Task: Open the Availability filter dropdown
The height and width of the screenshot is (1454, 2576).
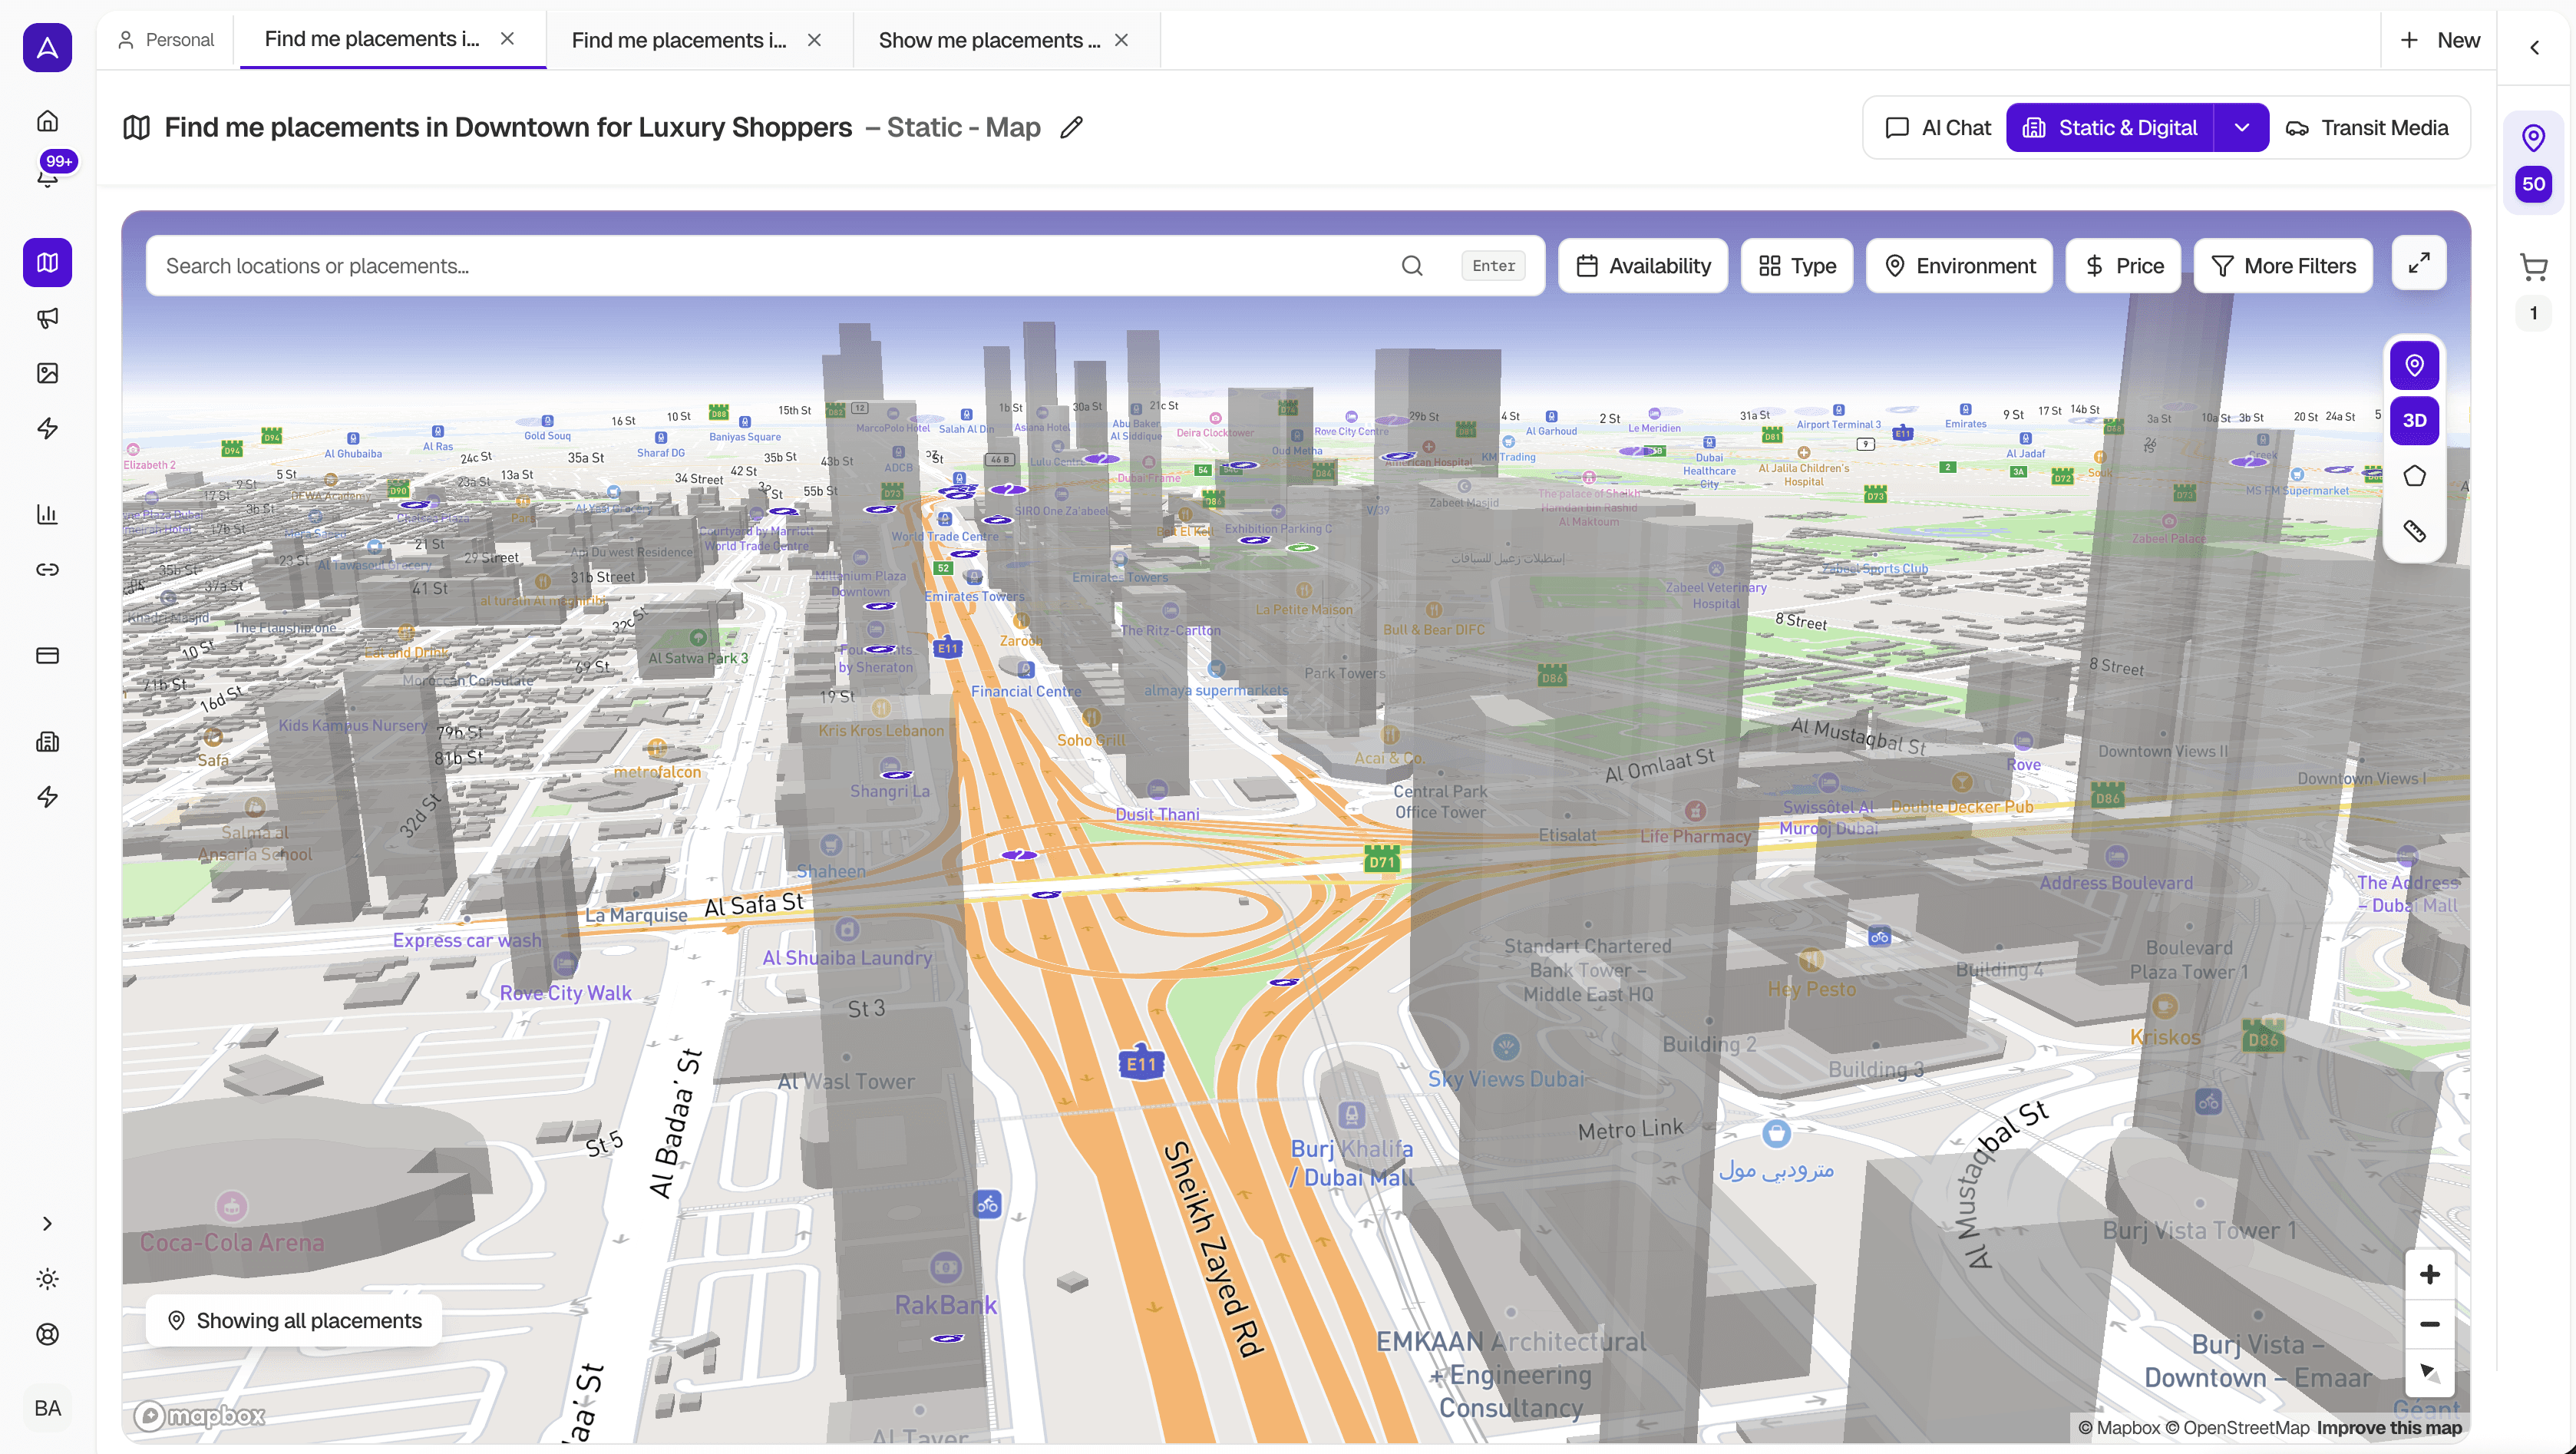Action: pyautogui.click(x=1642, y=266)
